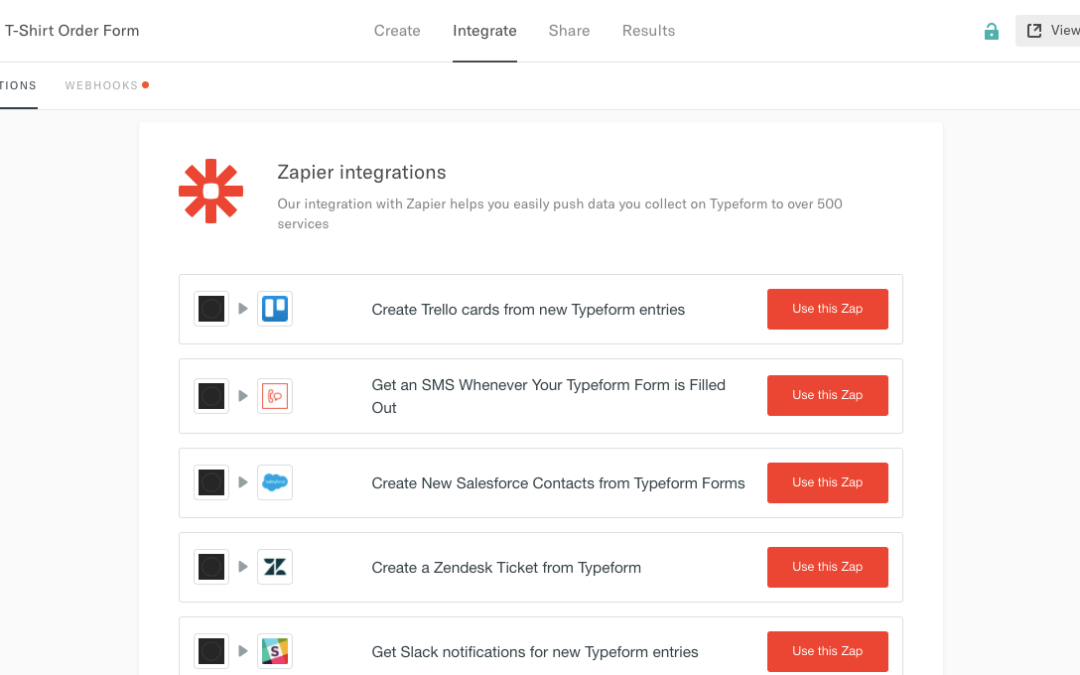Click the arrow icon in Slack zap row
The width and height of the screenshot is (1080, 675).
[243, 651]
